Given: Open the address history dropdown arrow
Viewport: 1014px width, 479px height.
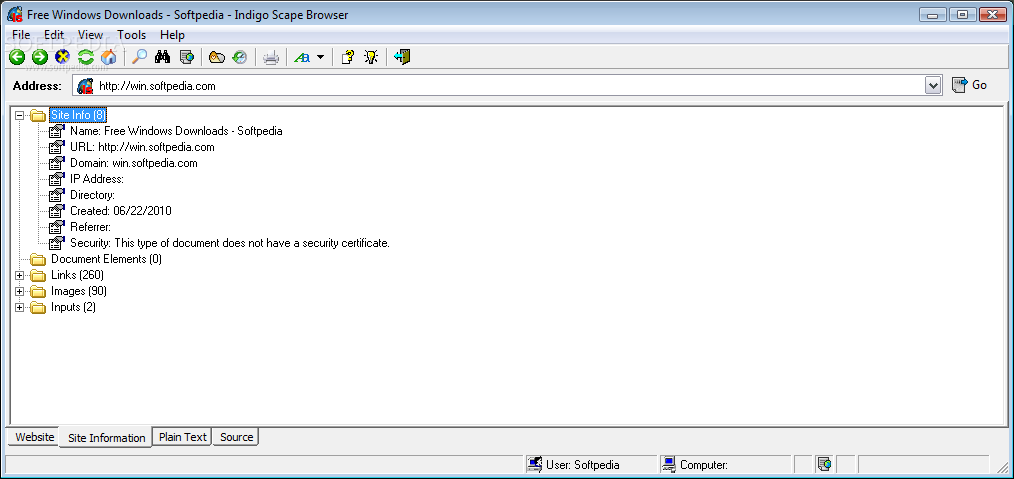Looking at the screenshot, I should click(x=933, y=85).
